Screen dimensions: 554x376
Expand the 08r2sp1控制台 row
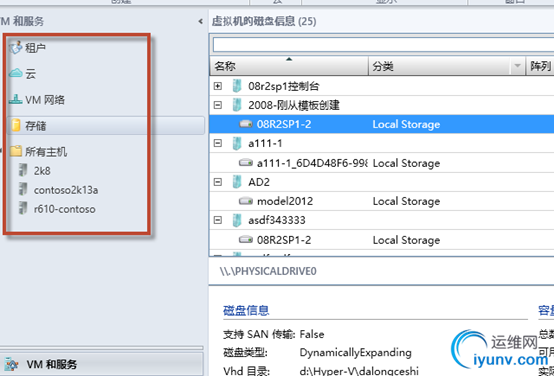[x=218, y=86]
